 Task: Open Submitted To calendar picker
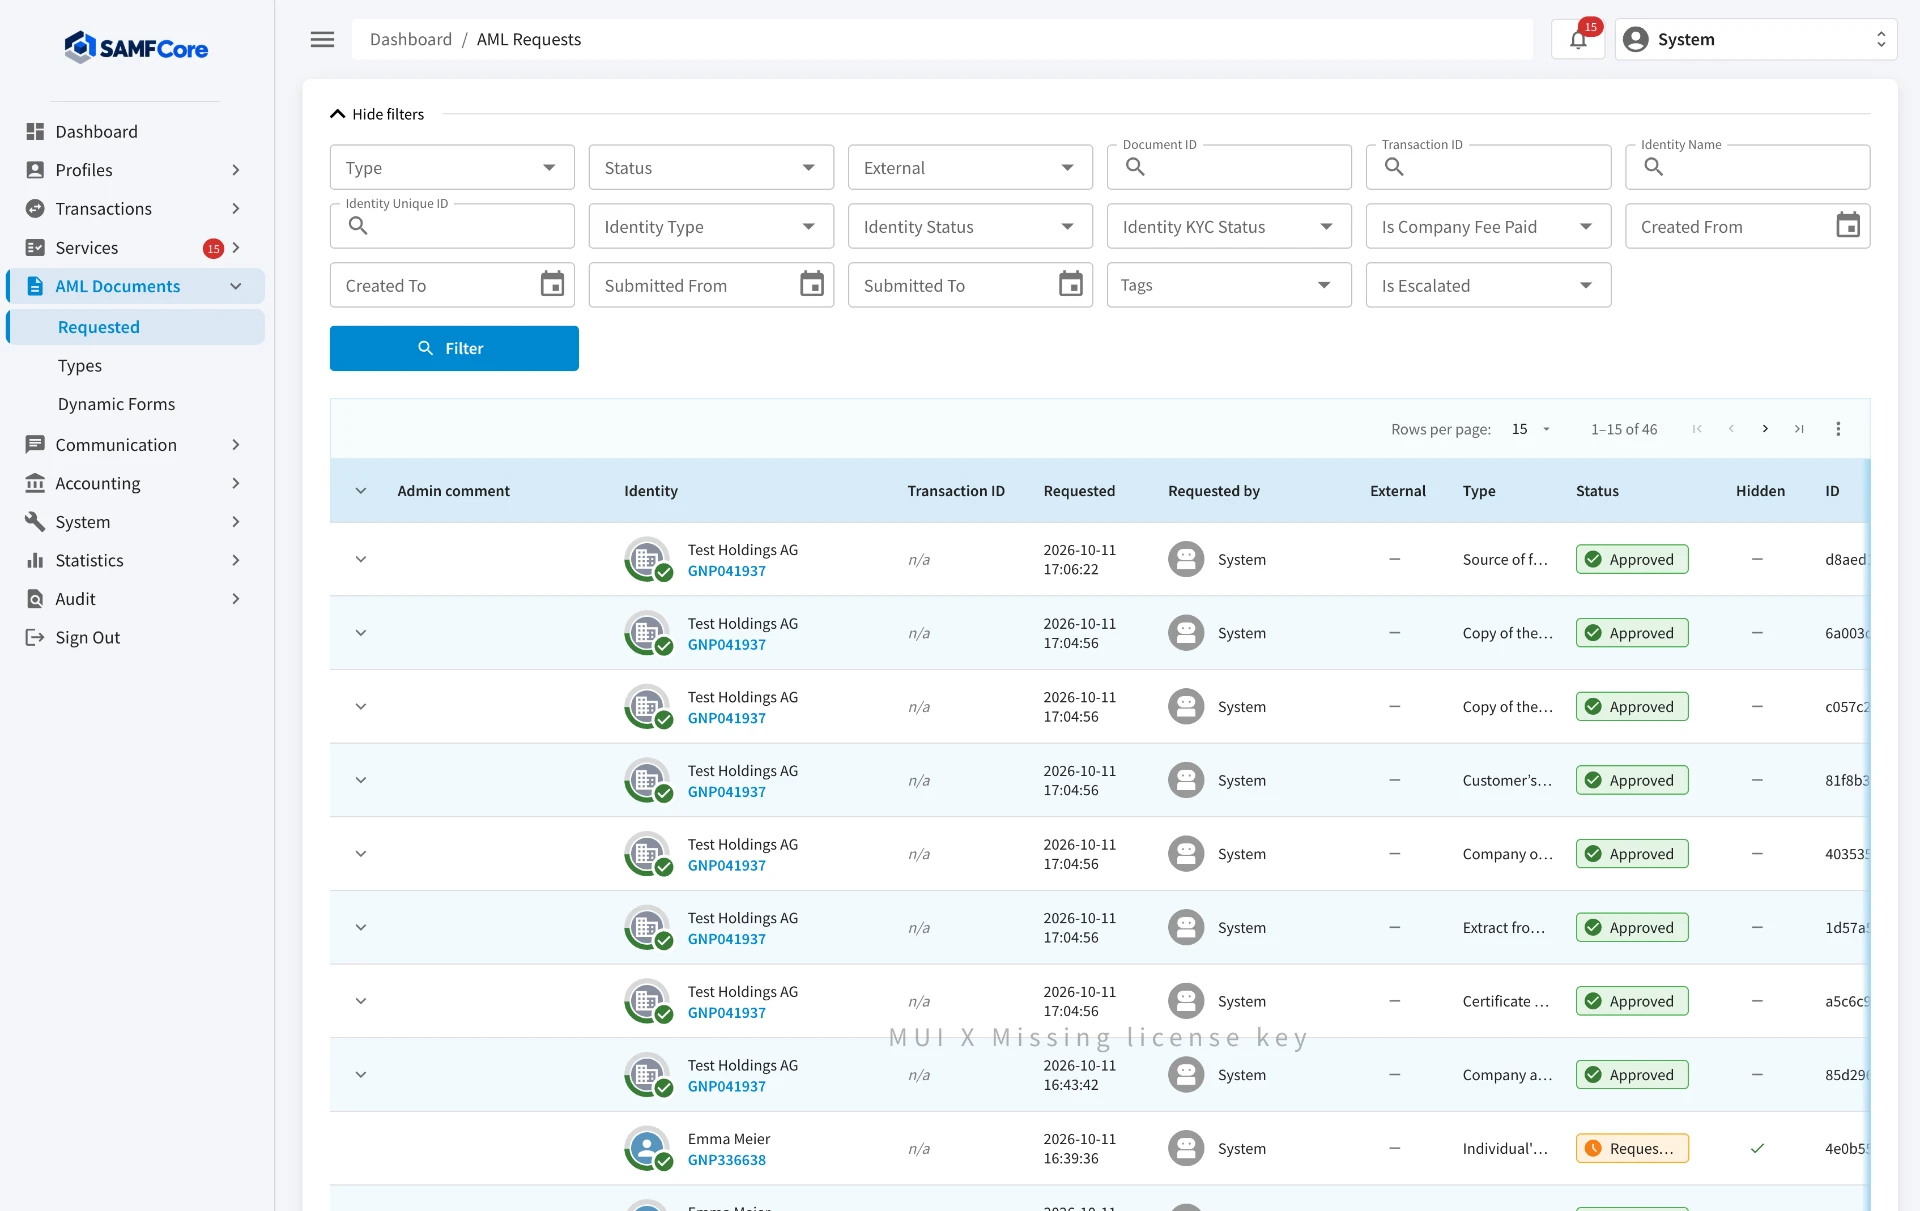pos(1071,285)
